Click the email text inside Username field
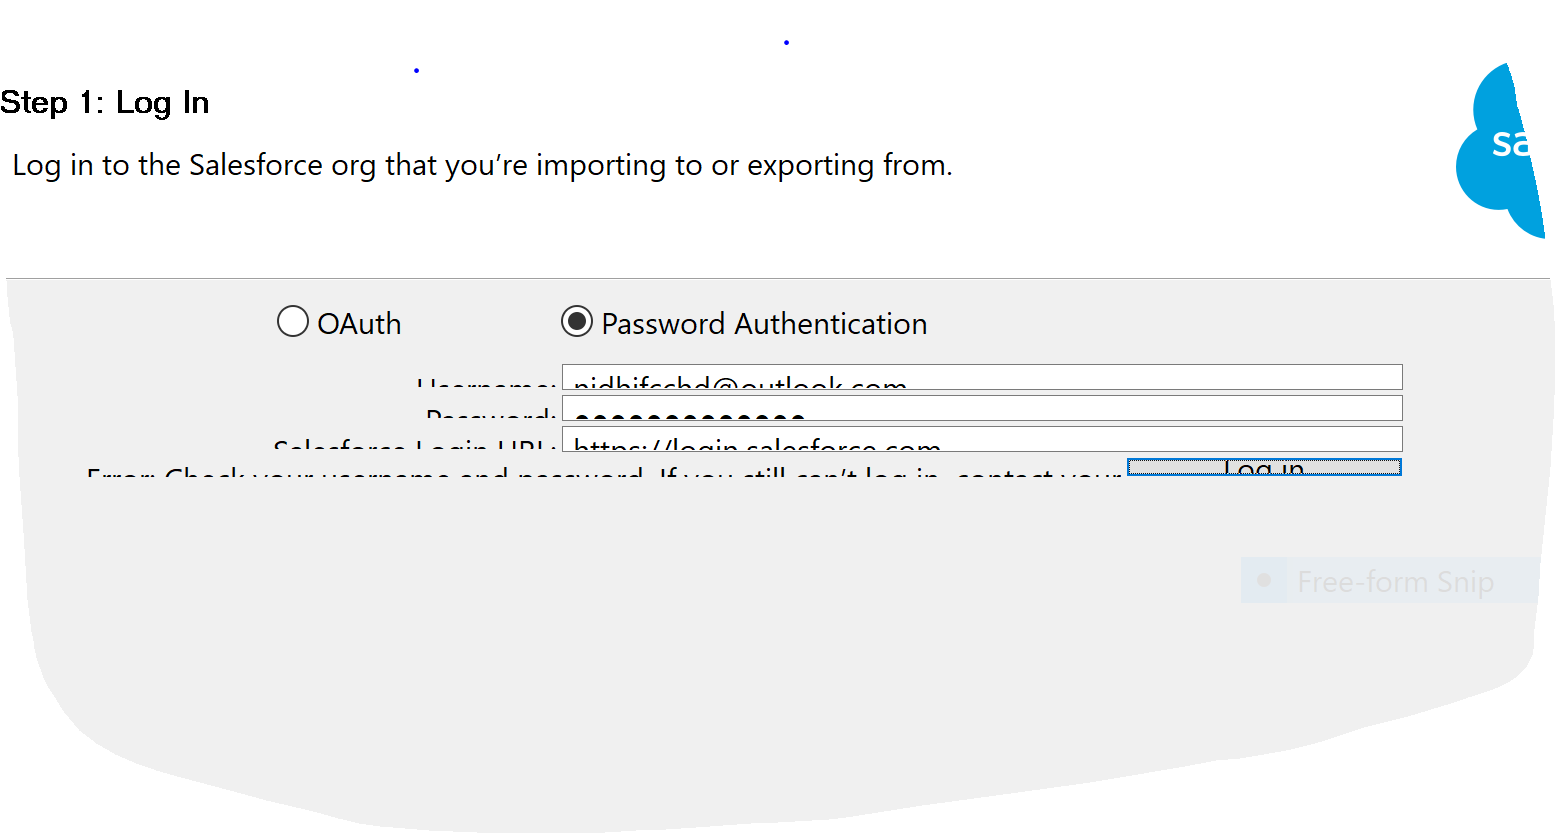The height and width of the screenshot is (834, 1556). [740, 384]
